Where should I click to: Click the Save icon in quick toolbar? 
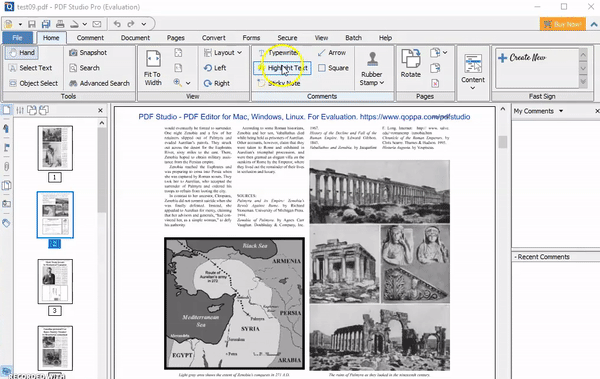tap(32, 24)
